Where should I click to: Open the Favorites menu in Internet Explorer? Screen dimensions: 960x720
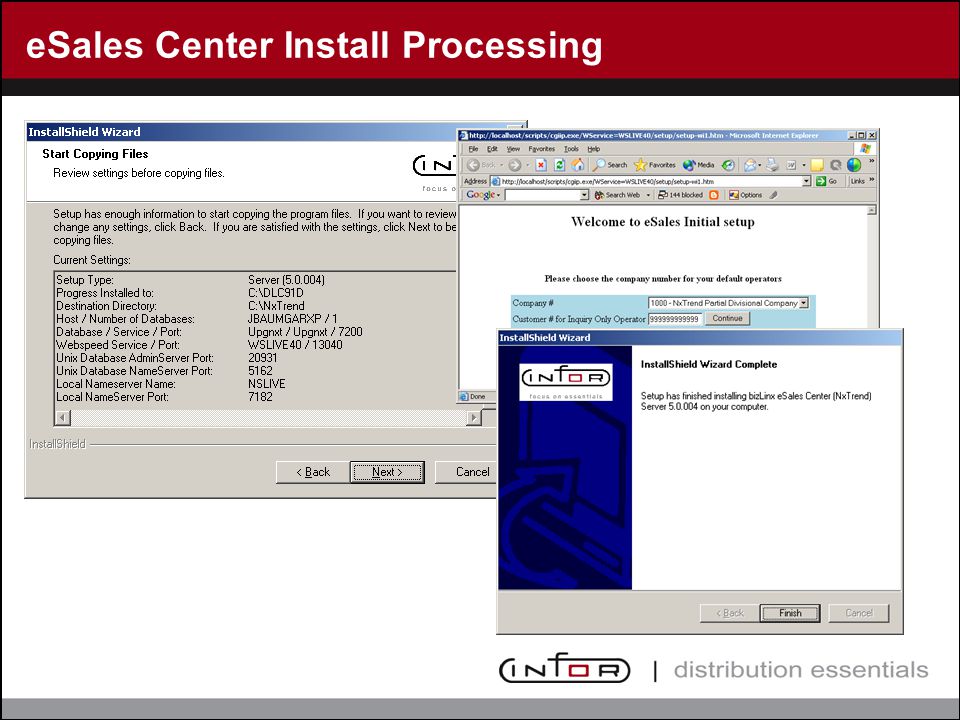pyautogui.click(x=541, y=149)
